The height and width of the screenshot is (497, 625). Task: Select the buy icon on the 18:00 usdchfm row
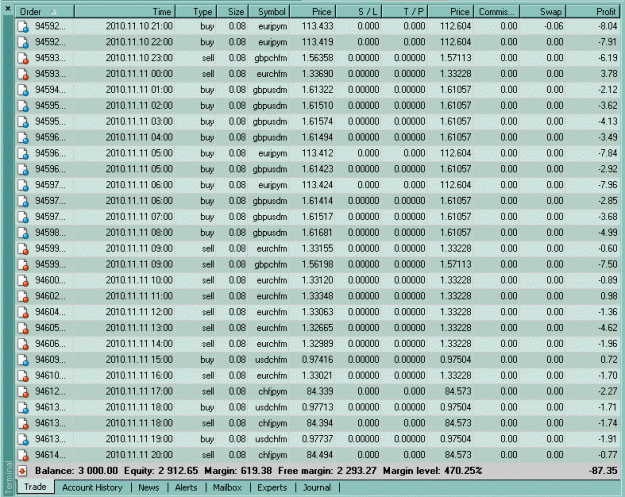click(x=23, y=408)
